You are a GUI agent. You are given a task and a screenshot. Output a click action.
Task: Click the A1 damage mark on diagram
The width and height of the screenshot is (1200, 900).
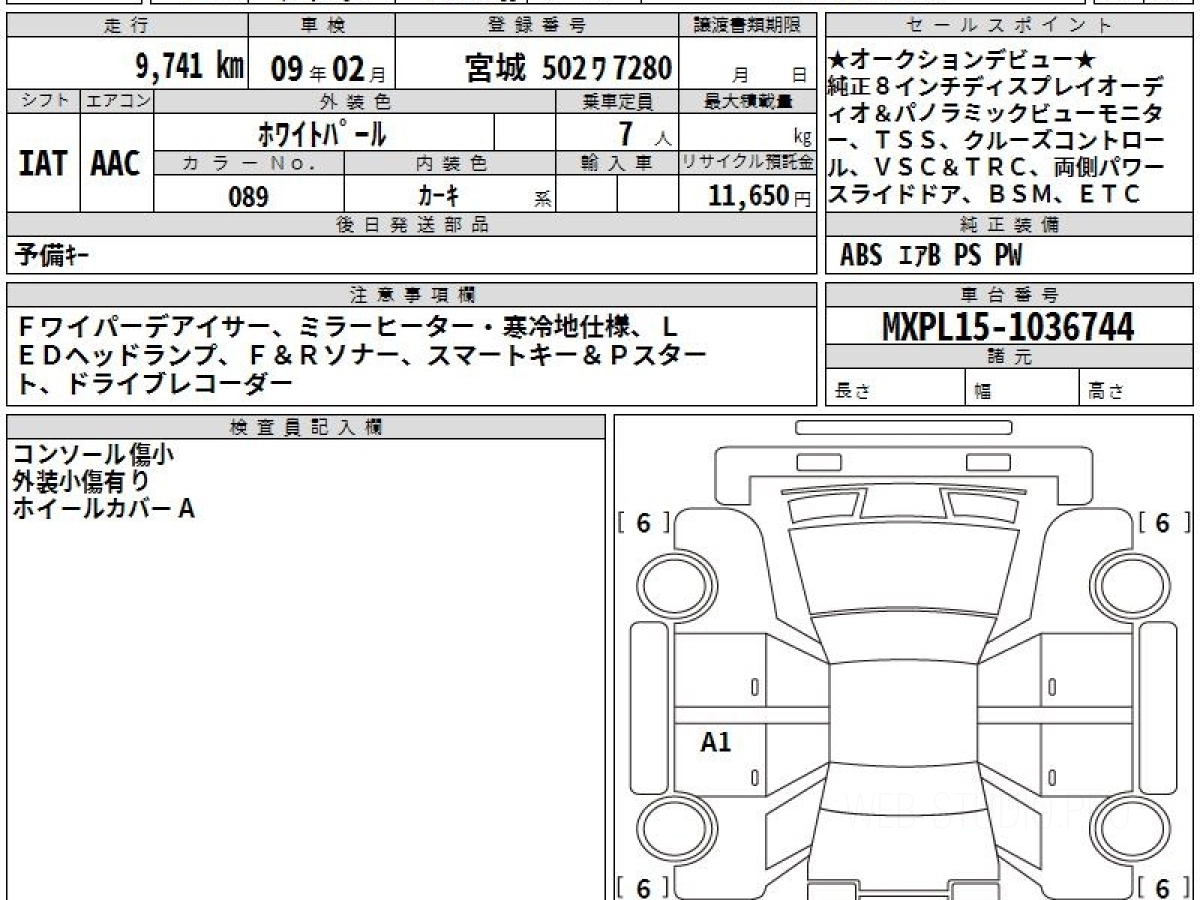click(x=716, y=742)
